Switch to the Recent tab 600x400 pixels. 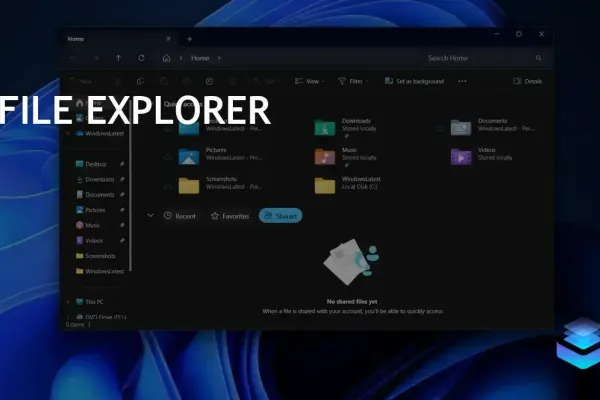click(x=179, y=216)
